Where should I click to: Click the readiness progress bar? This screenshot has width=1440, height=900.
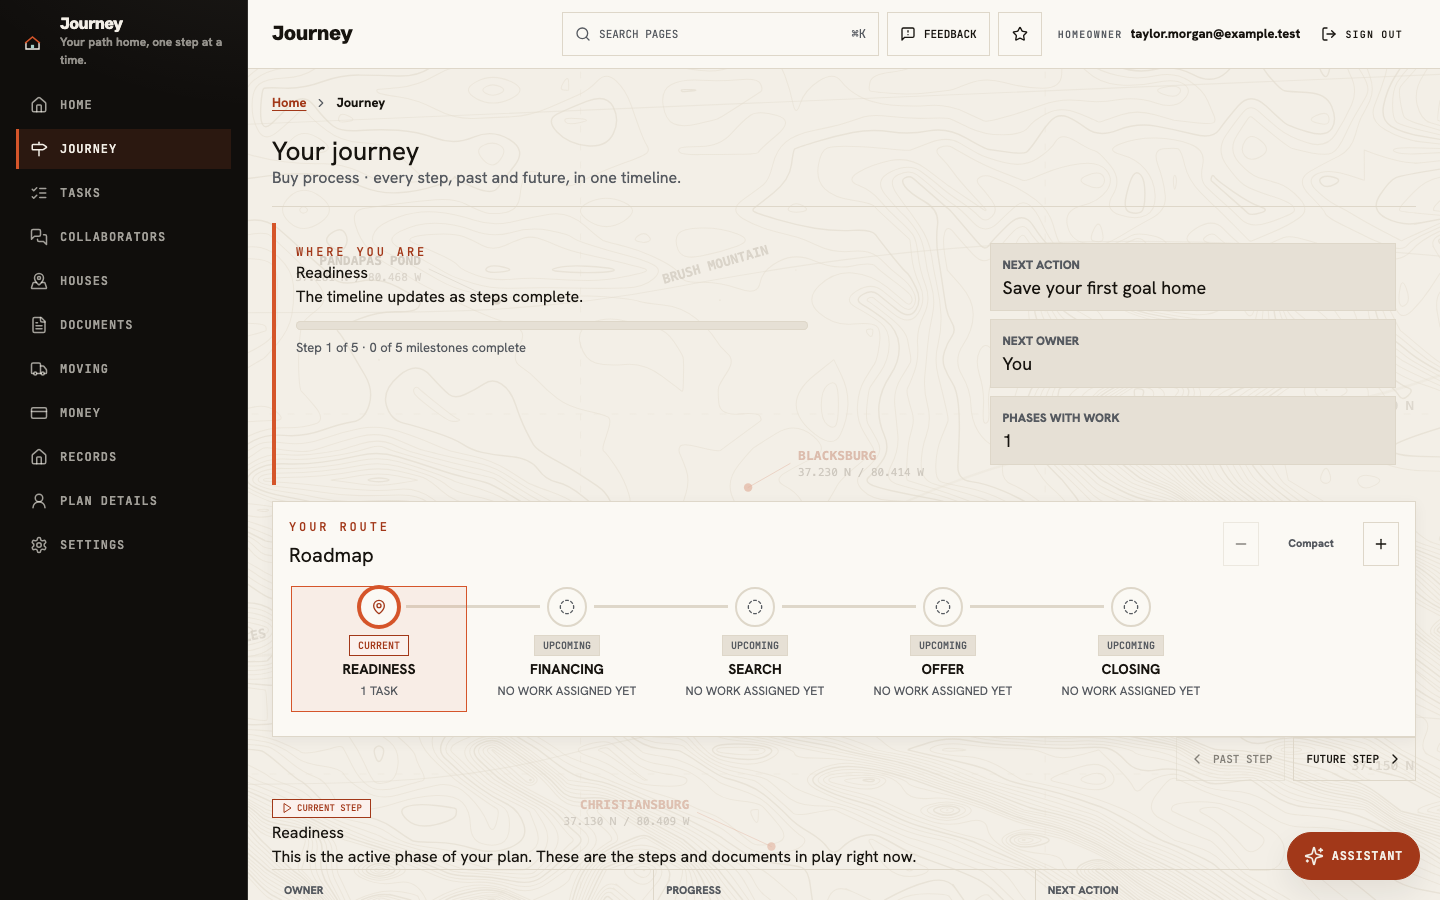[552, 326]
